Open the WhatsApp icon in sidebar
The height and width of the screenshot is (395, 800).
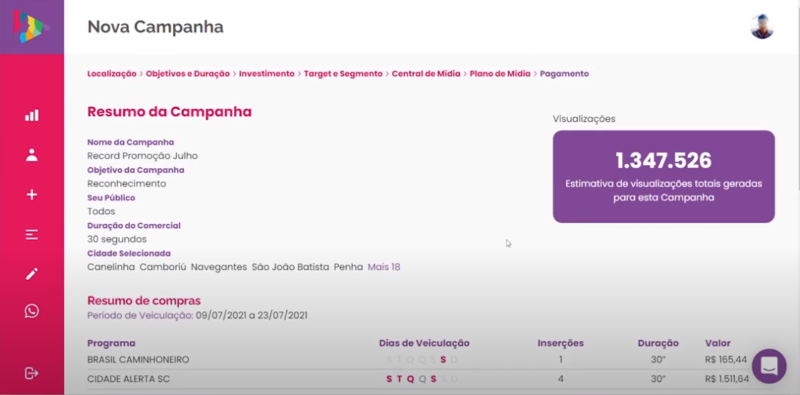coord(32,311)
